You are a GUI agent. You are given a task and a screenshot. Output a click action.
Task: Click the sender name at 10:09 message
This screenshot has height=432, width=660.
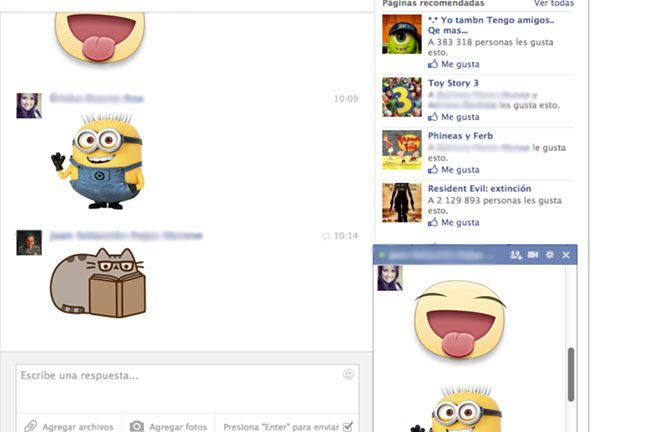tap(97, 99)
